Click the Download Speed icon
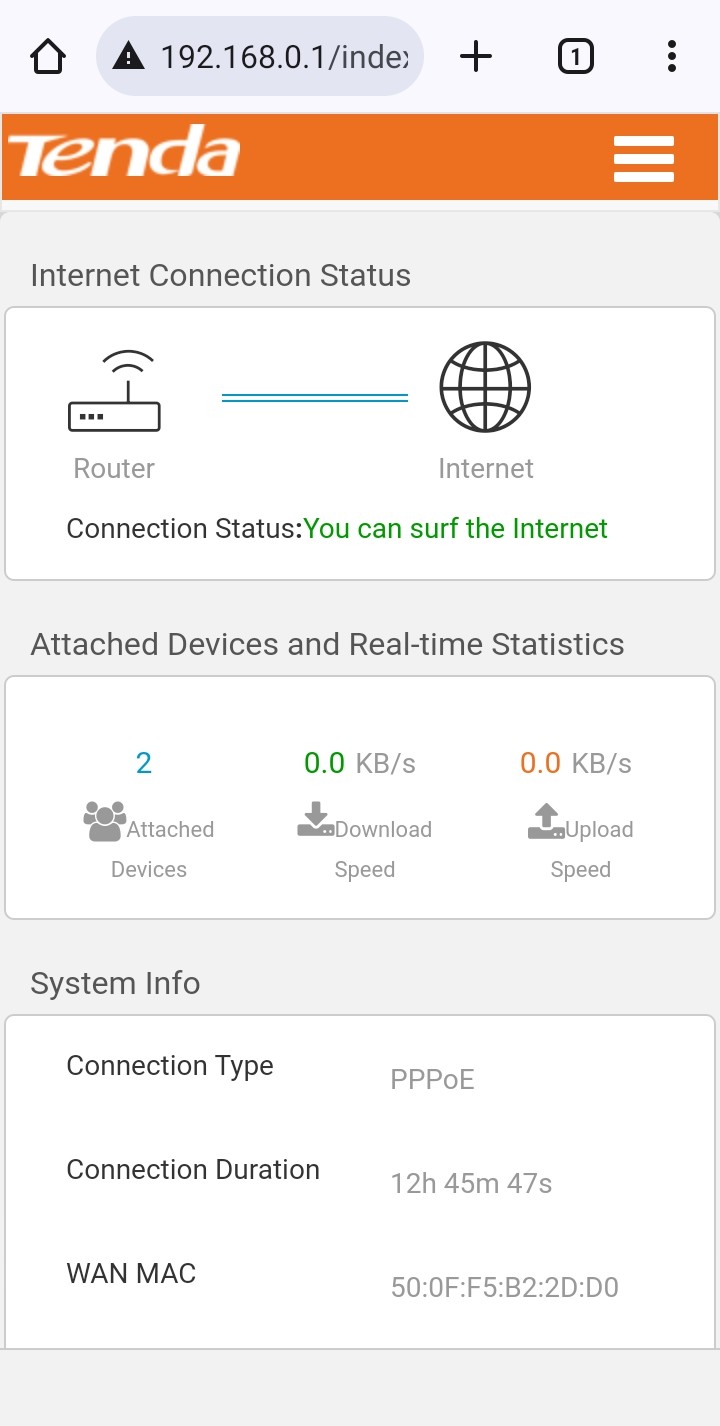The height and width of the screenshot is (1426, 720). [x=316, y=820]
